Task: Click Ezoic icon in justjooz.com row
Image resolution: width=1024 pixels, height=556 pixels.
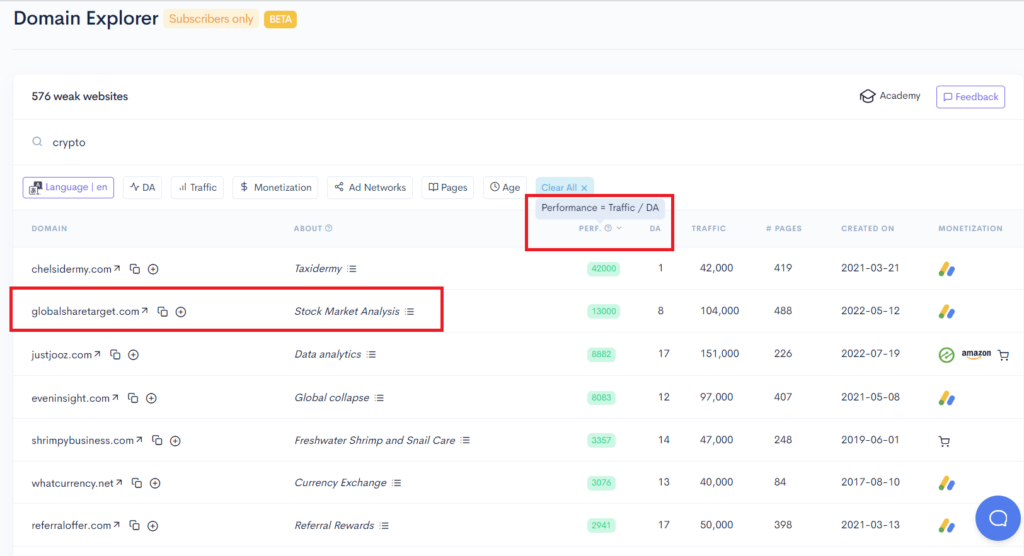Action: pos(946,355)
